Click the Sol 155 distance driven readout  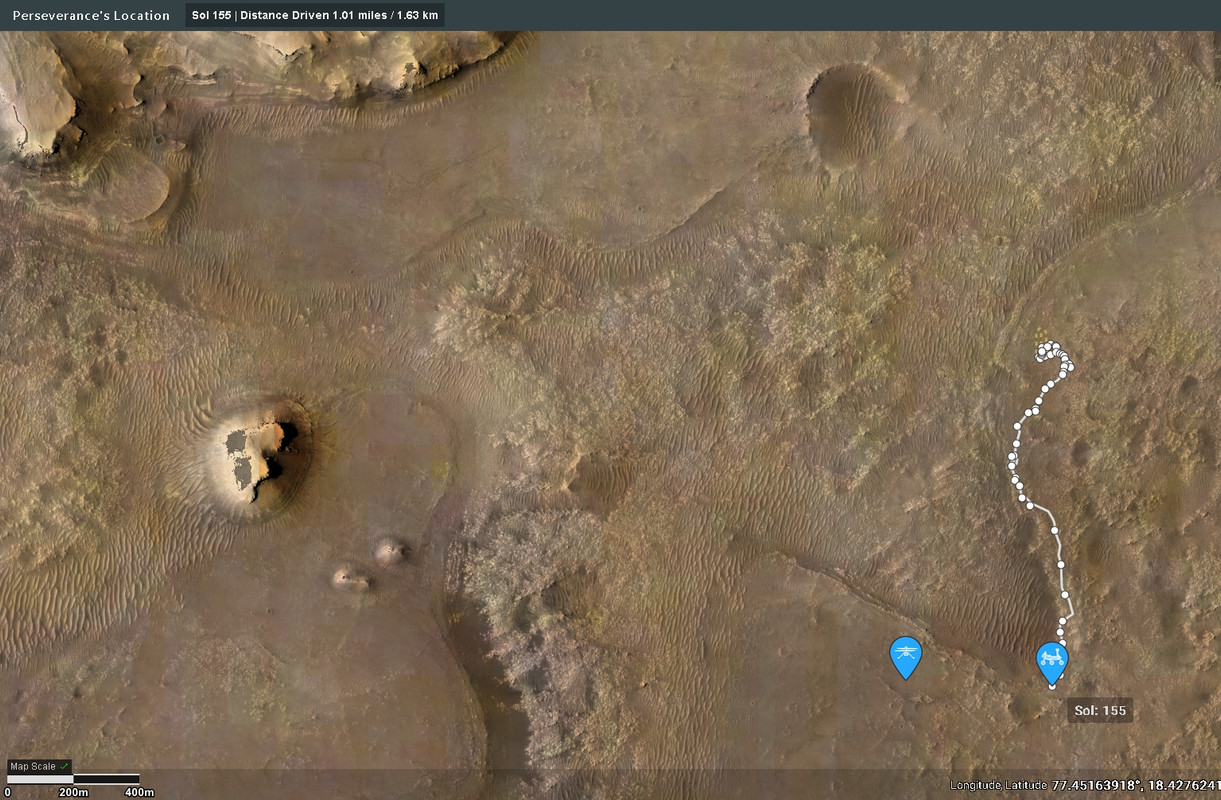(x=315, y=15)
